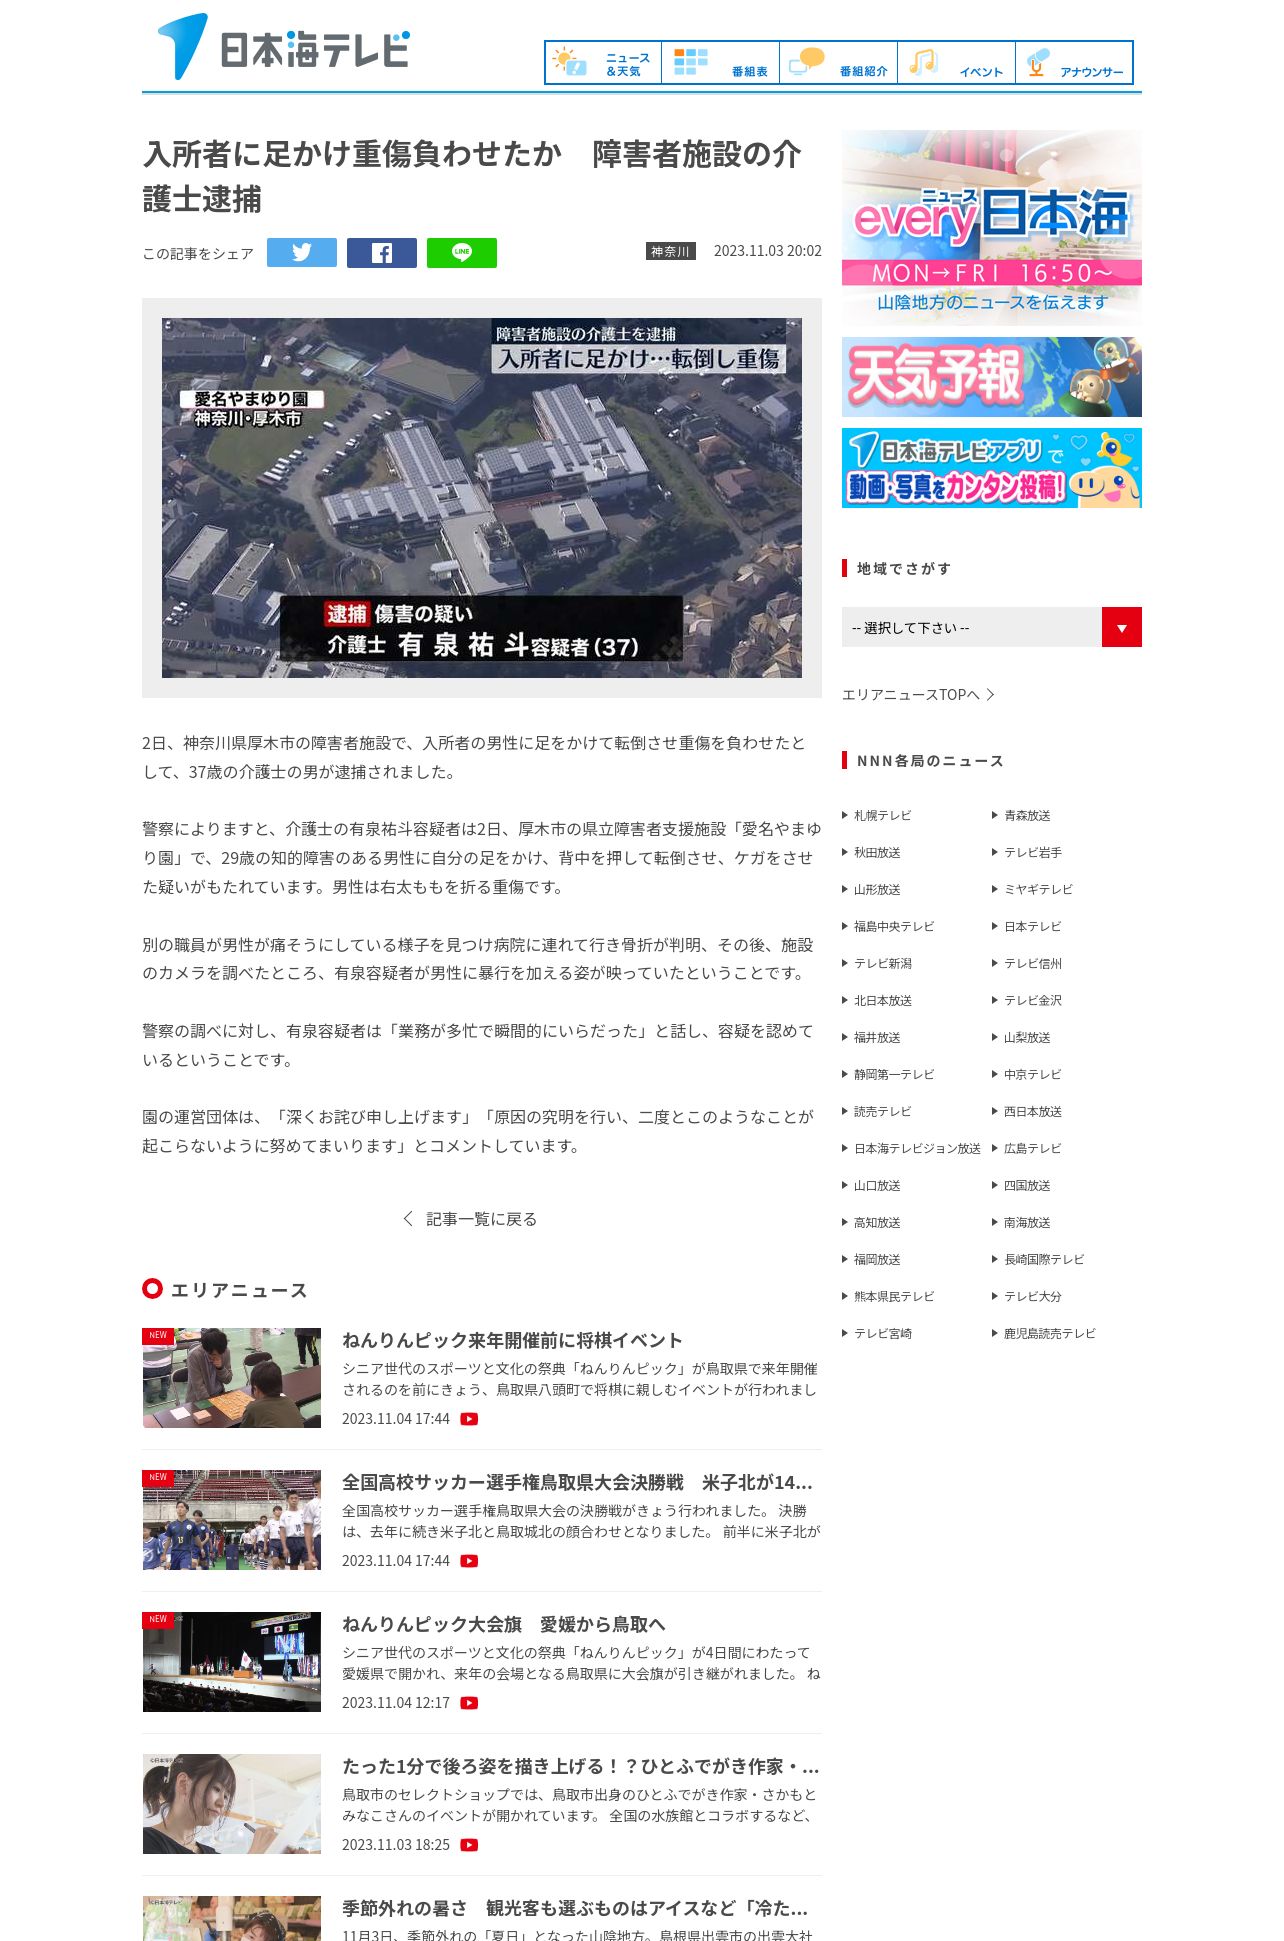1284x1941 pixels.
Task: Click the red dropdown arrow button
Action: 1122,627
